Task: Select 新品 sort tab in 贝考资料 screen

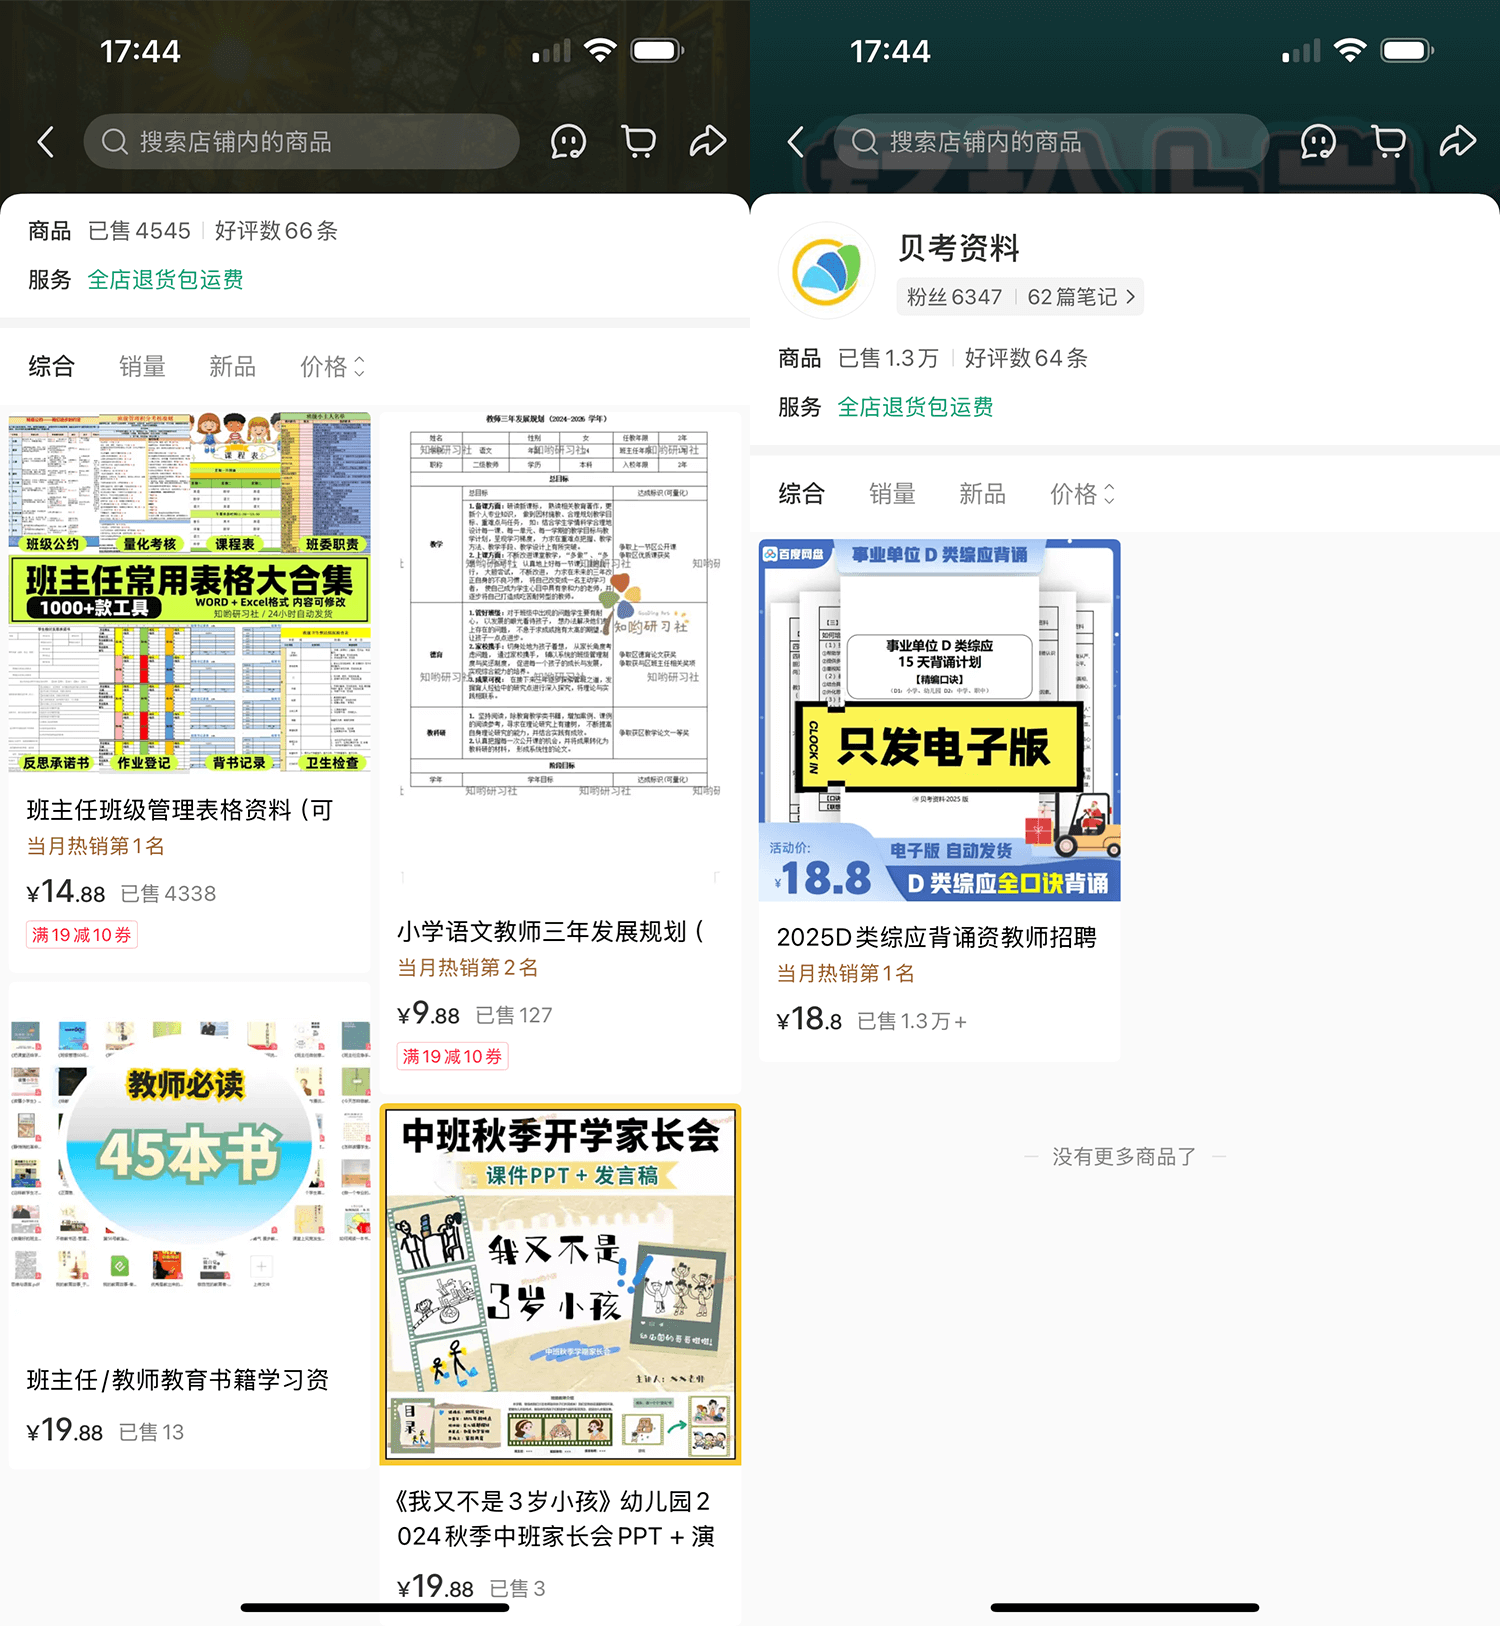Action: pyautogui.click(x=982, y=494)
